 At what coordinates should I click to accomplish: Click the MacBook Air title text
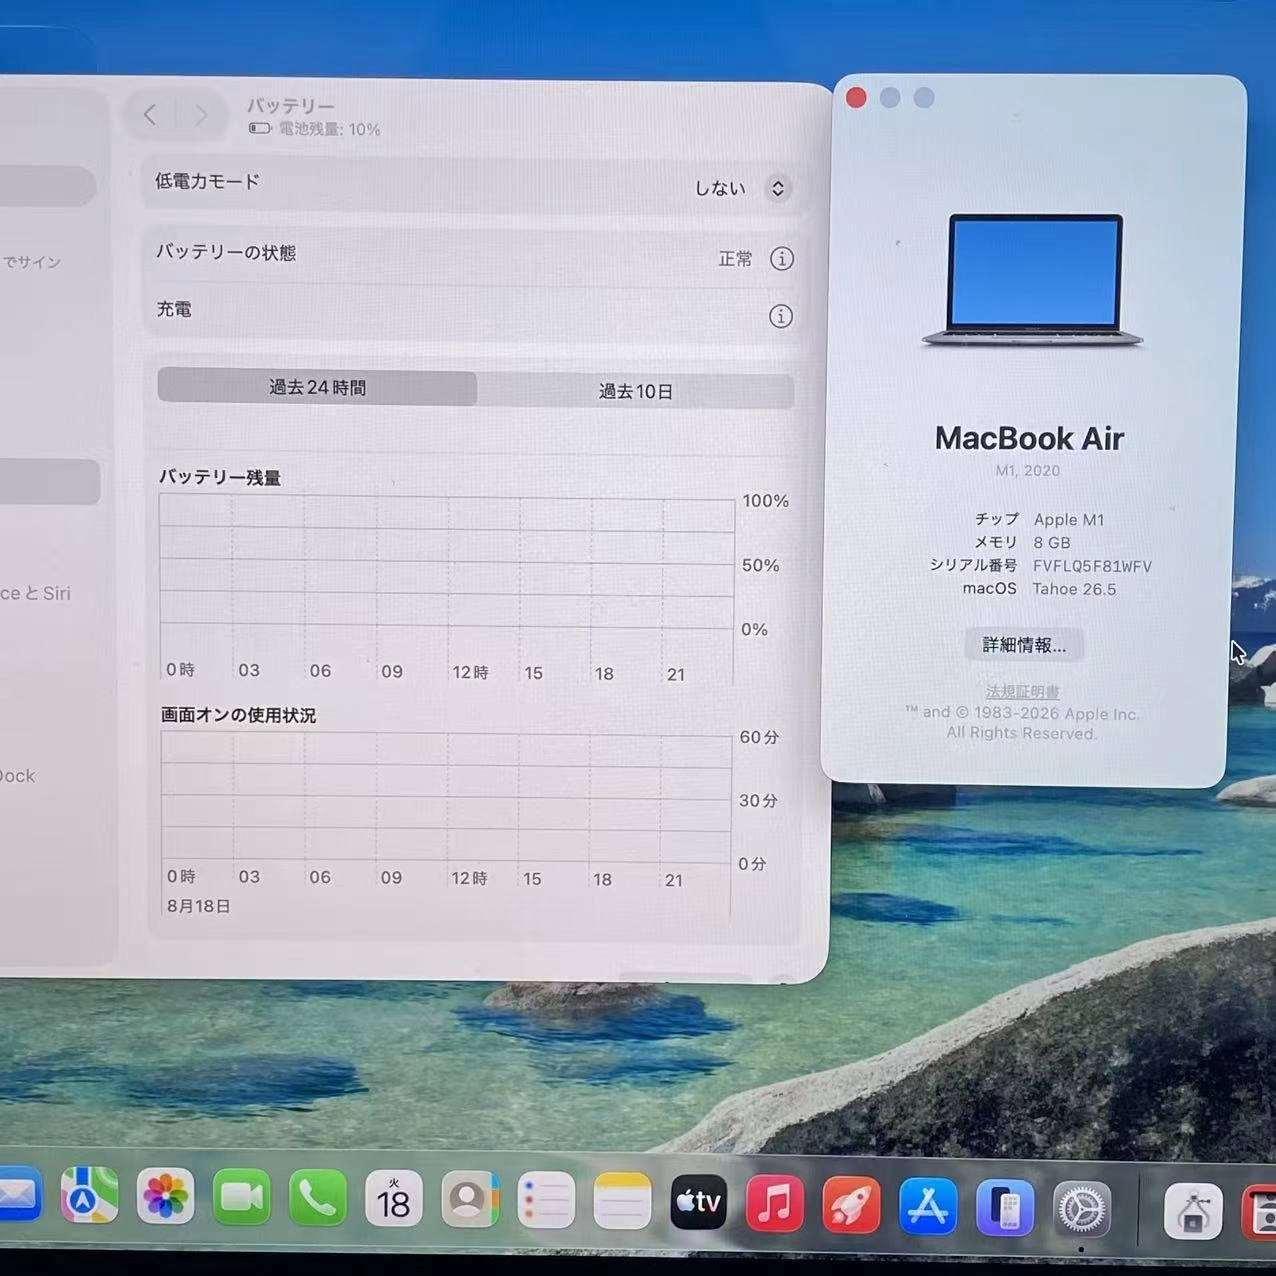(1029, 438)
